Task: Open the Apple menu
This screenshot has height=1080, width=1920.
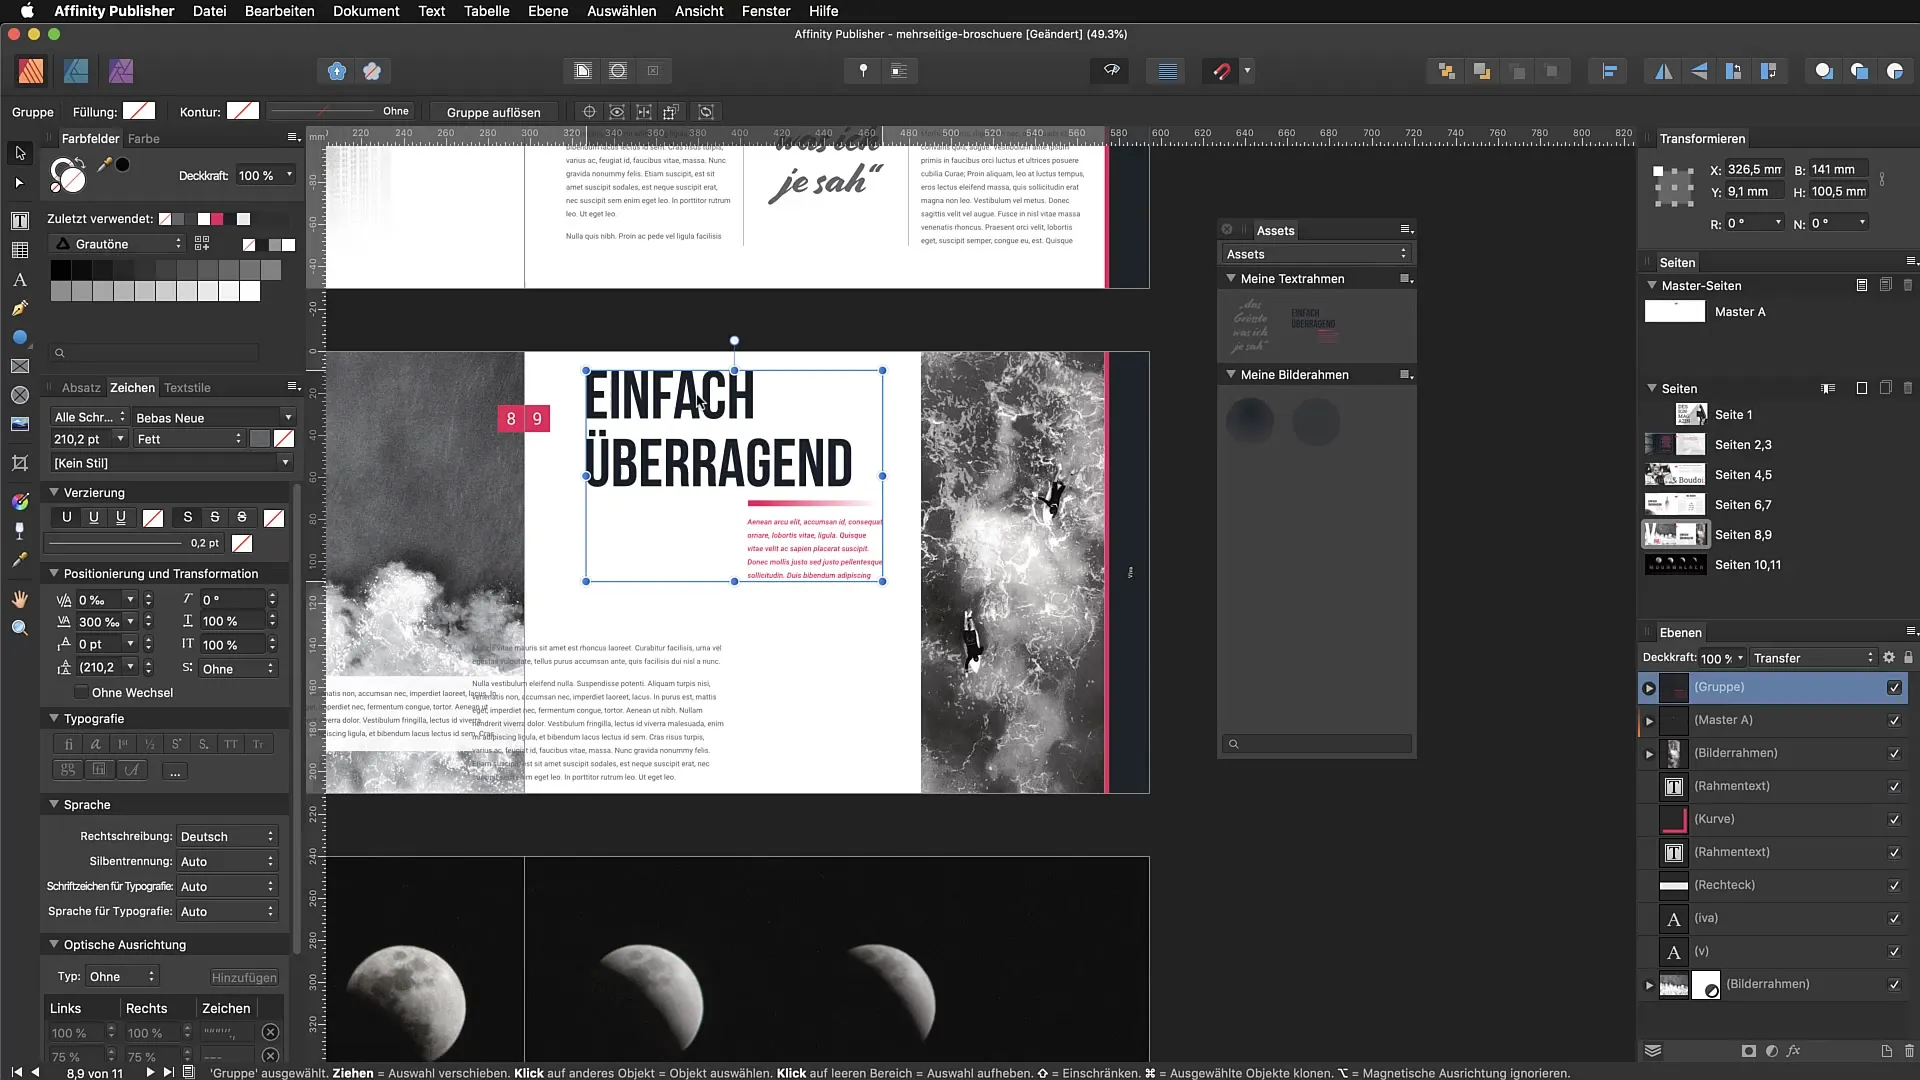Action: (27, 11)
